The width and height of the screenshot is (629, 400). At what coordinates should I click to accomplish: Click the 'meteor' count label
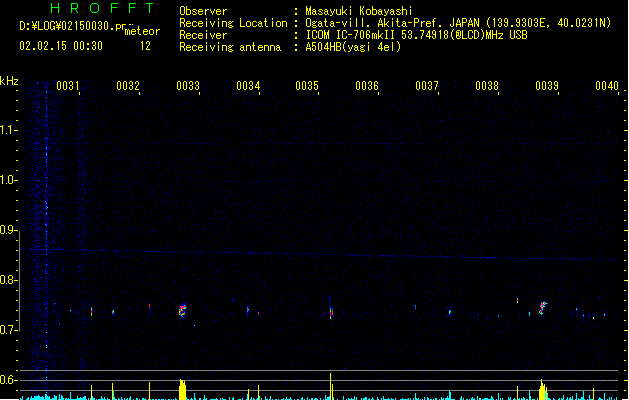(142, 31)
